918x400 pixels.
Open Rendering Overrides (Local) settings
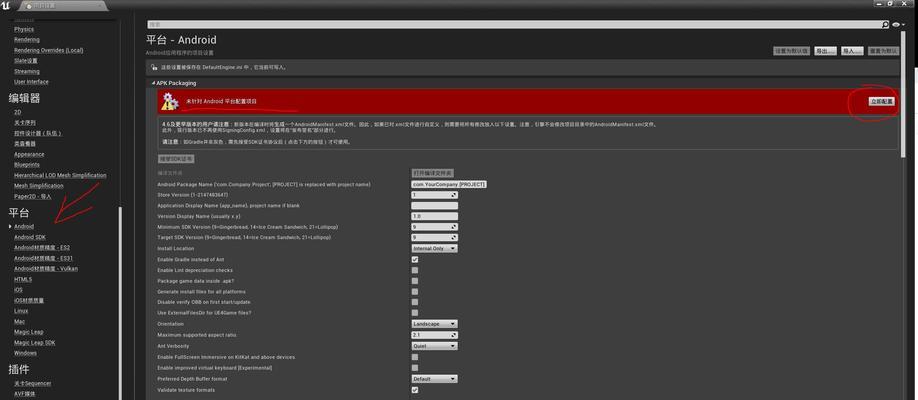coord(49,50)
